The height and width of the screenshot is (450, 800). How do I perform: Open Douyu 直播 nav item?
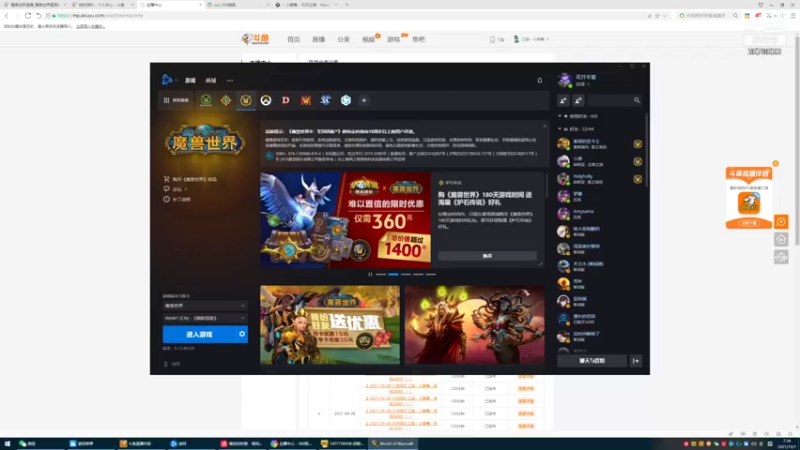point(318,39)
